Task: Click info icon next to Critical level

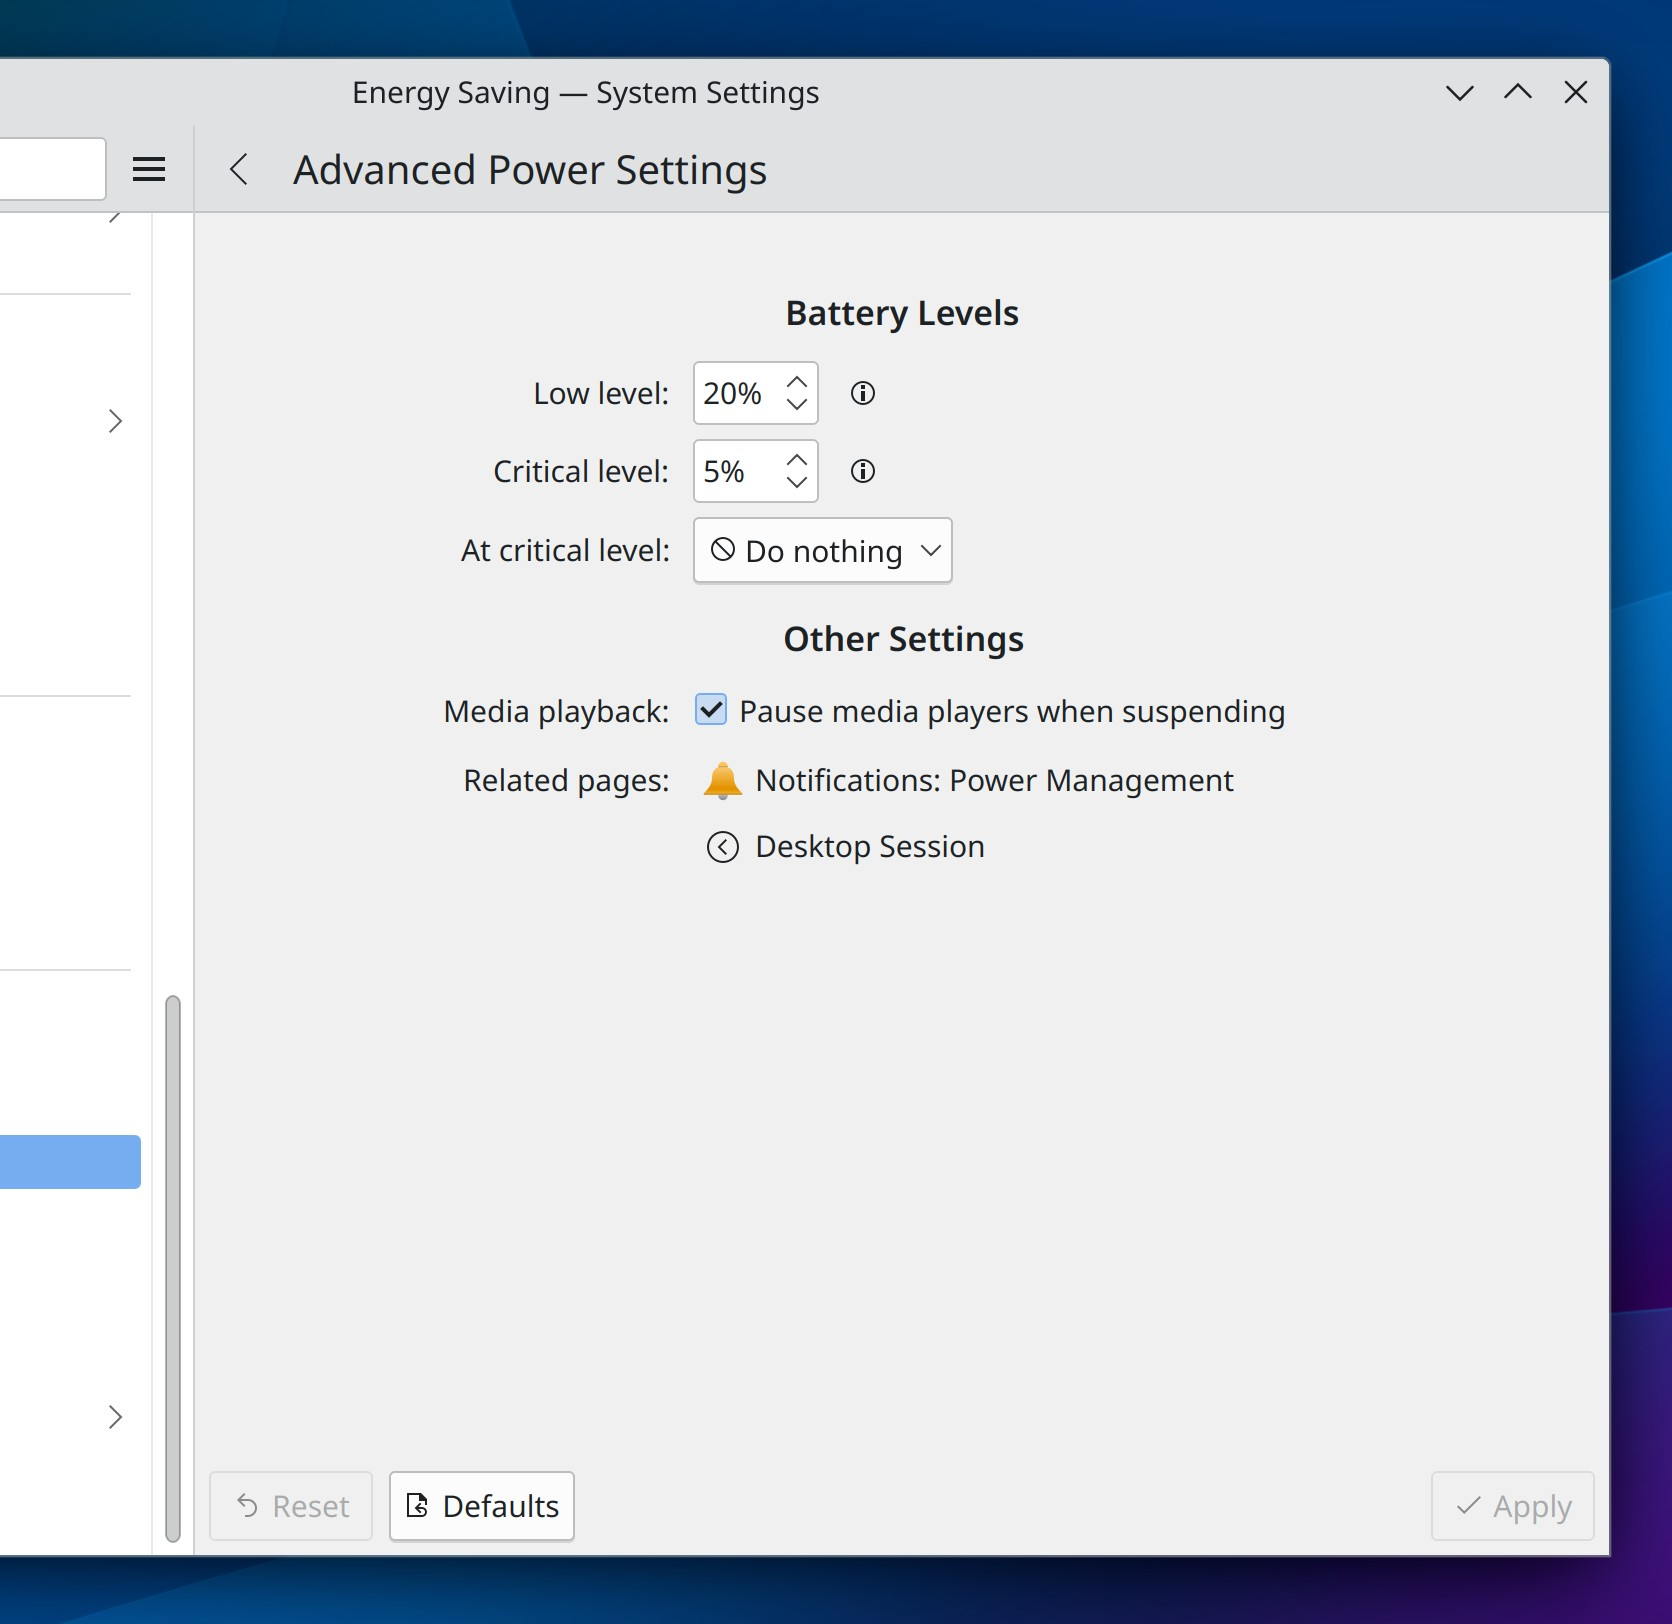Action: tap(862, 471)
